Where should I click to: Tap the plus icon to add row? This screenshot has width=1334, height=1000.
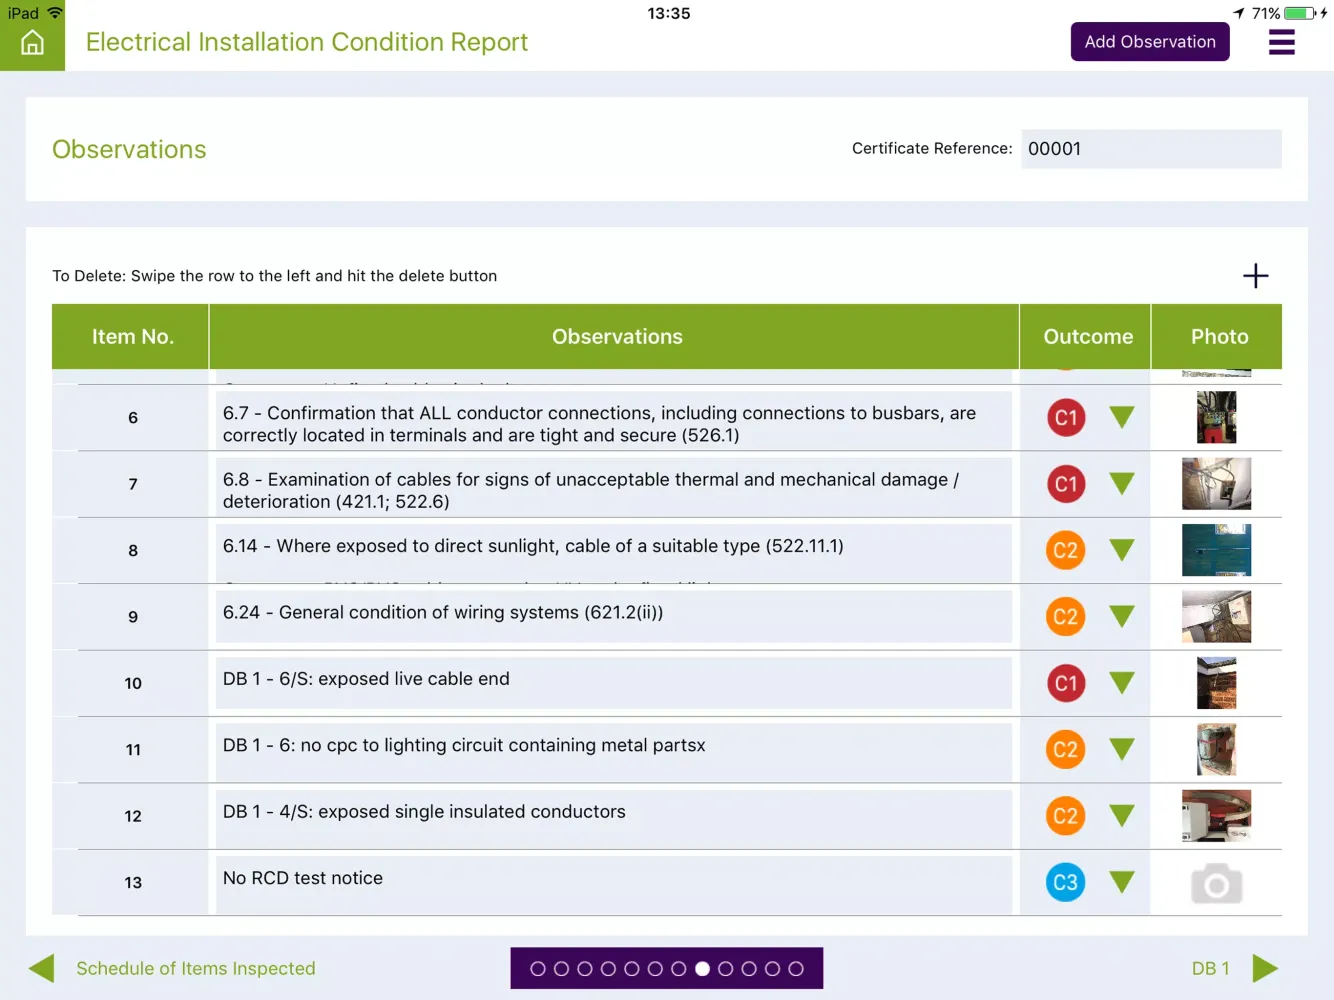coord(1255,276)
